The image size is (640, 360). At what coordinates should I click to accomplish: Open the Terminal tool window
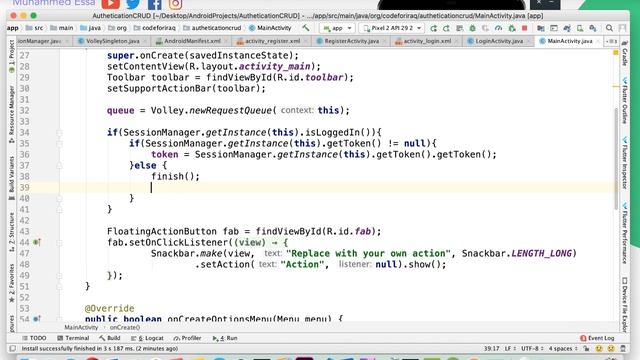point(73,338)
